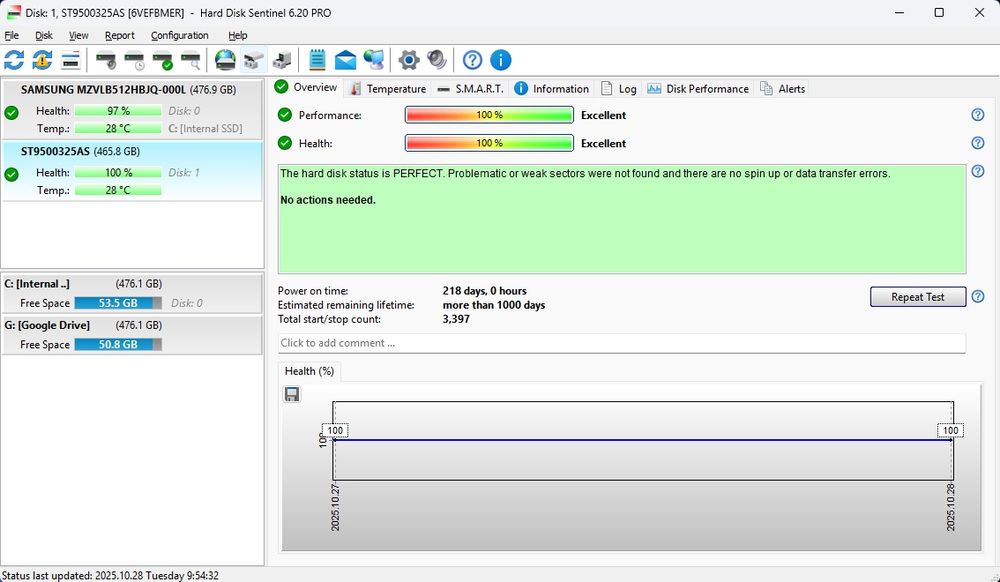The width and height of the screenshot is (1000, 582).
Task: Click the disk icon with magnifier badge
Action: point(191,61)
